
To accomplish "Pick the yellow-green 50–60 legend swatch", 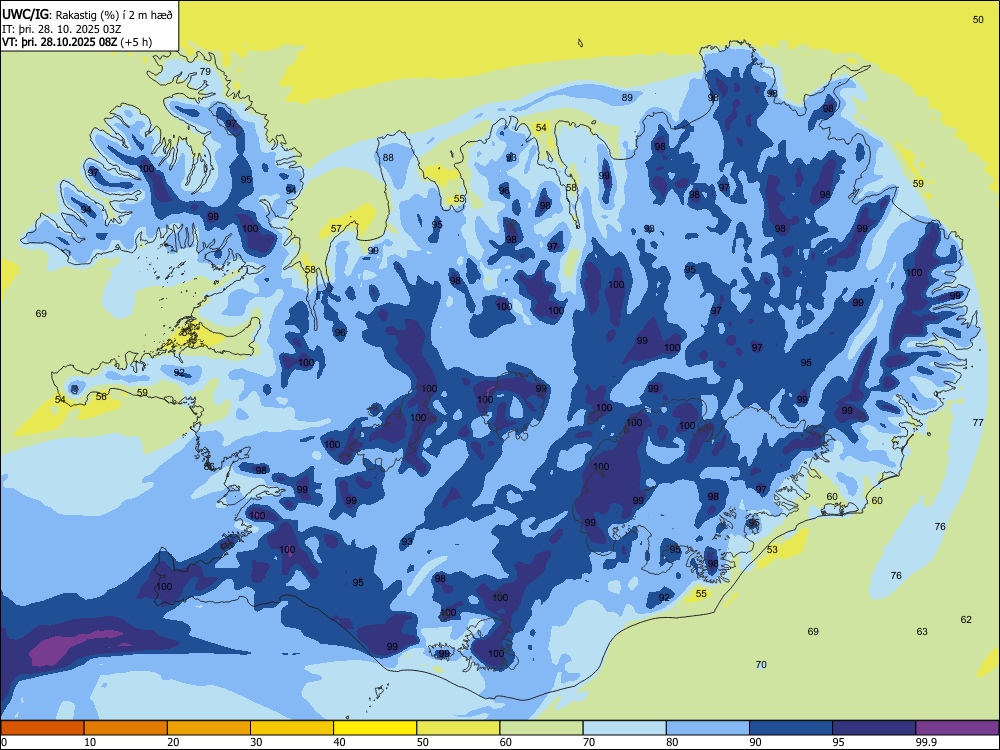I will pyautogui.click(x=458, y=728).
